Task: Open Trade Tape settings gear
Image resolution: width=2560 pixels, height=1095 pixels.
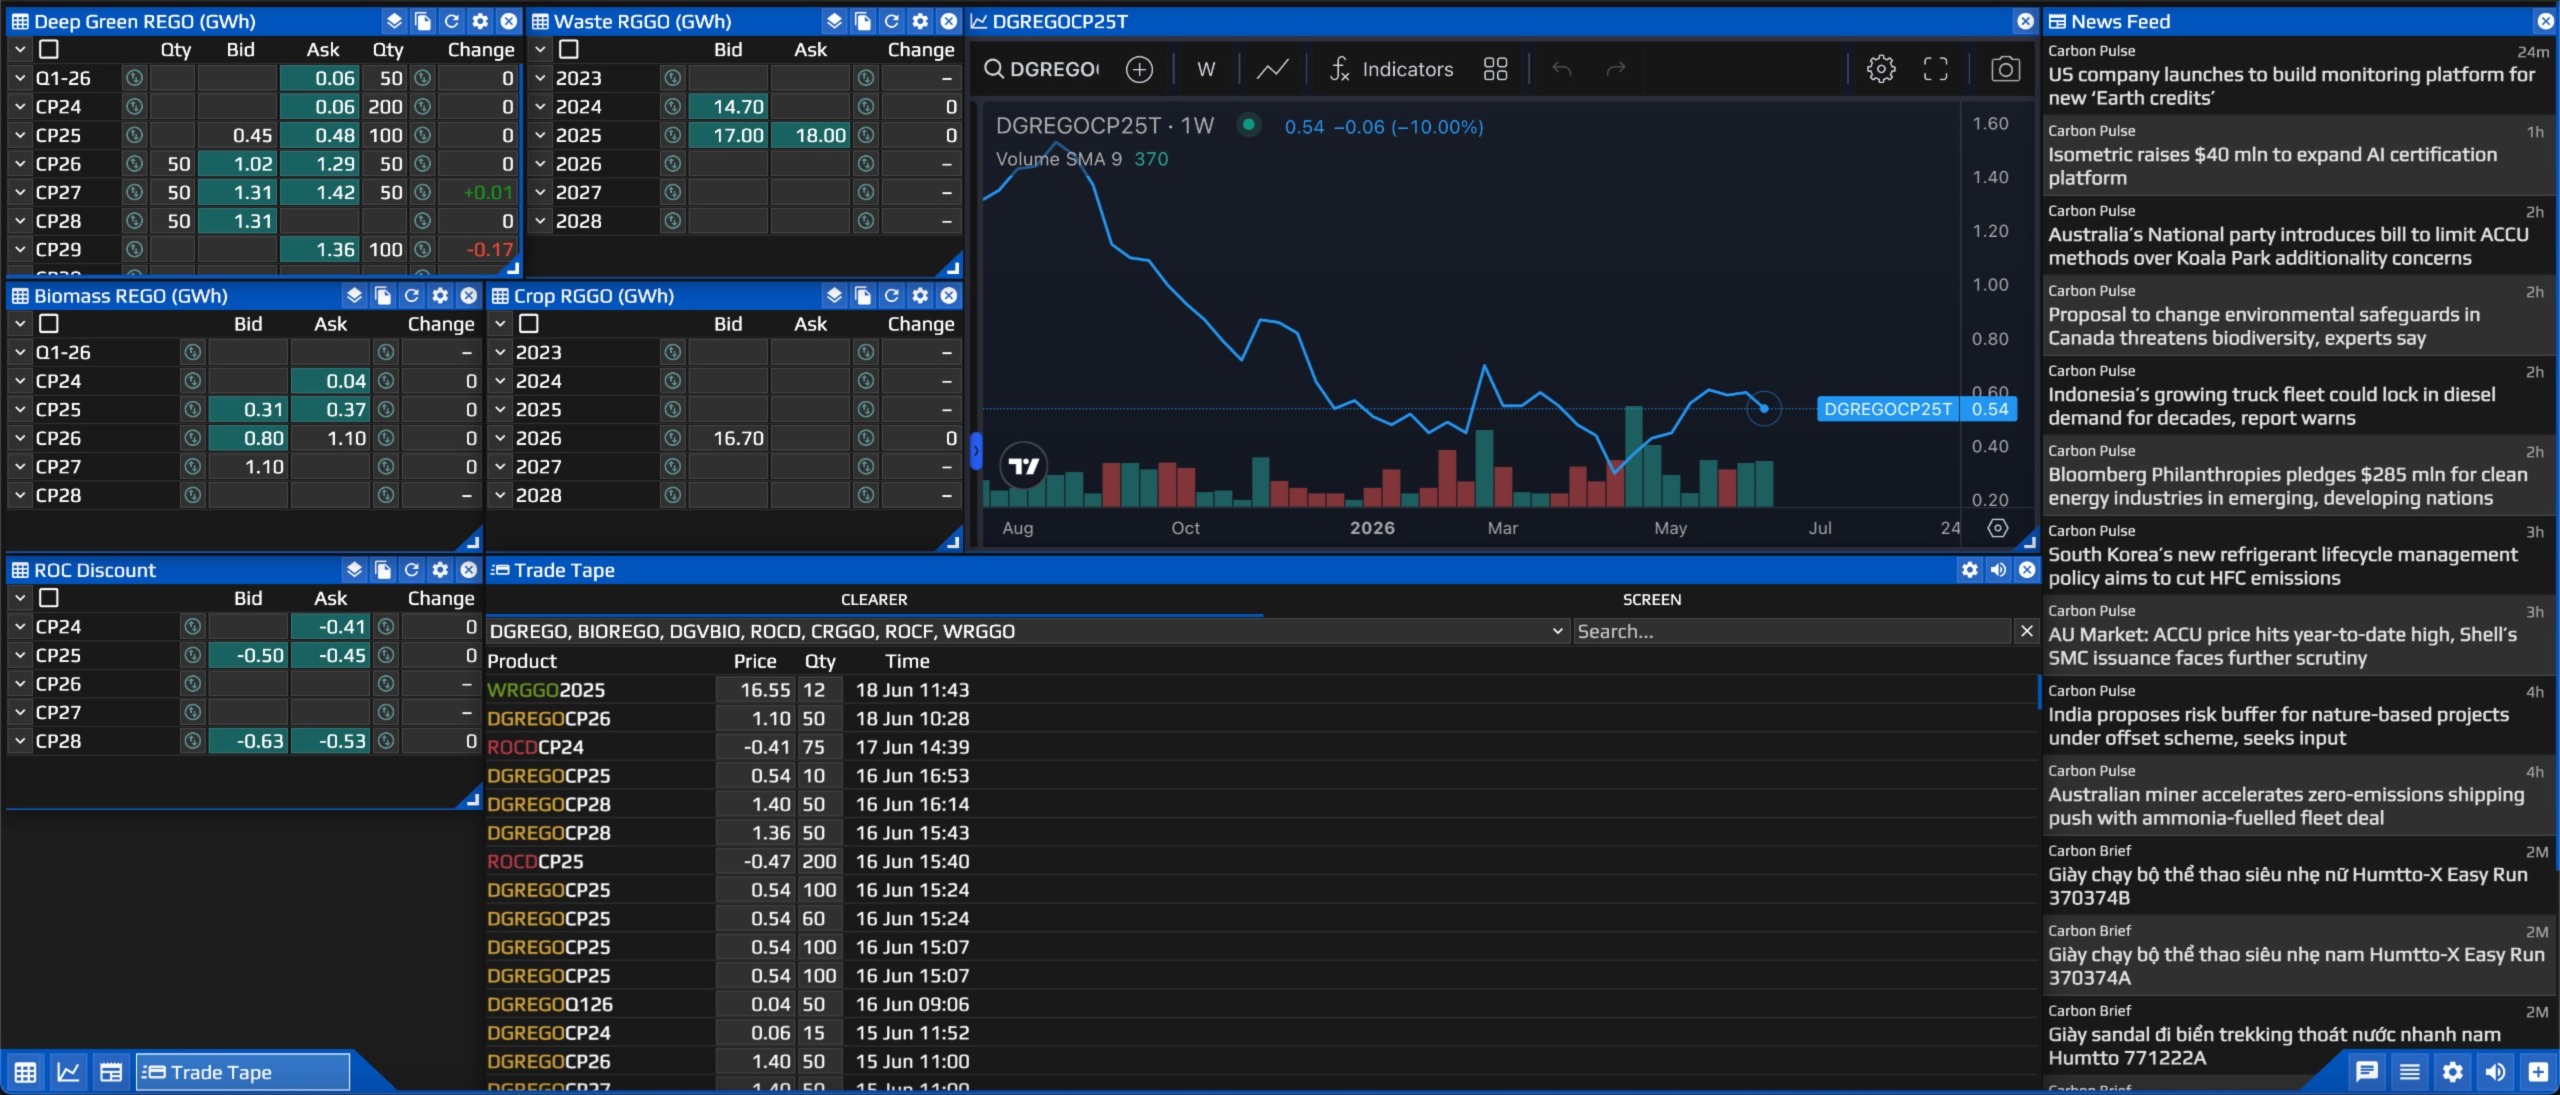Action: 1970,569
